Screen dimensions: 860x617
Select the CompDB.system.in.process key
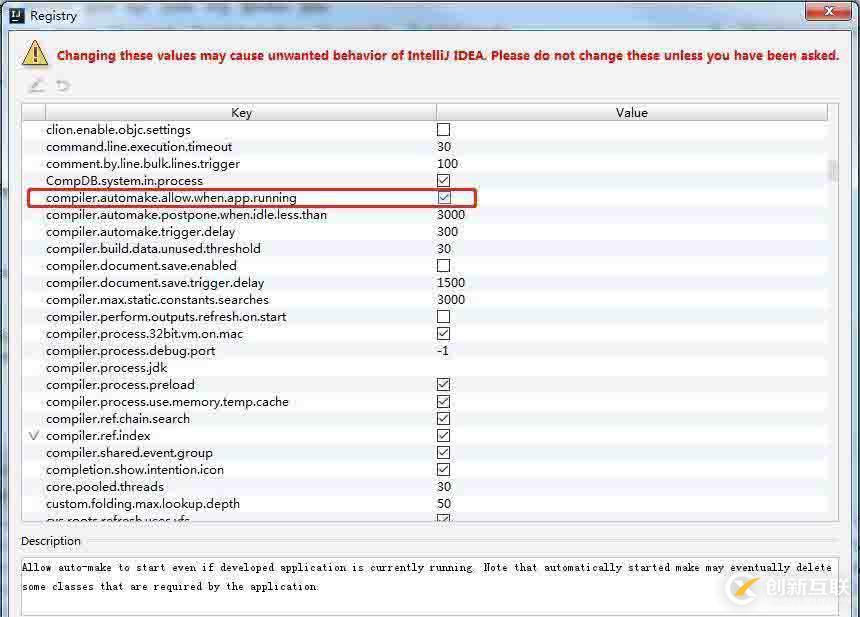click(125, 180)
